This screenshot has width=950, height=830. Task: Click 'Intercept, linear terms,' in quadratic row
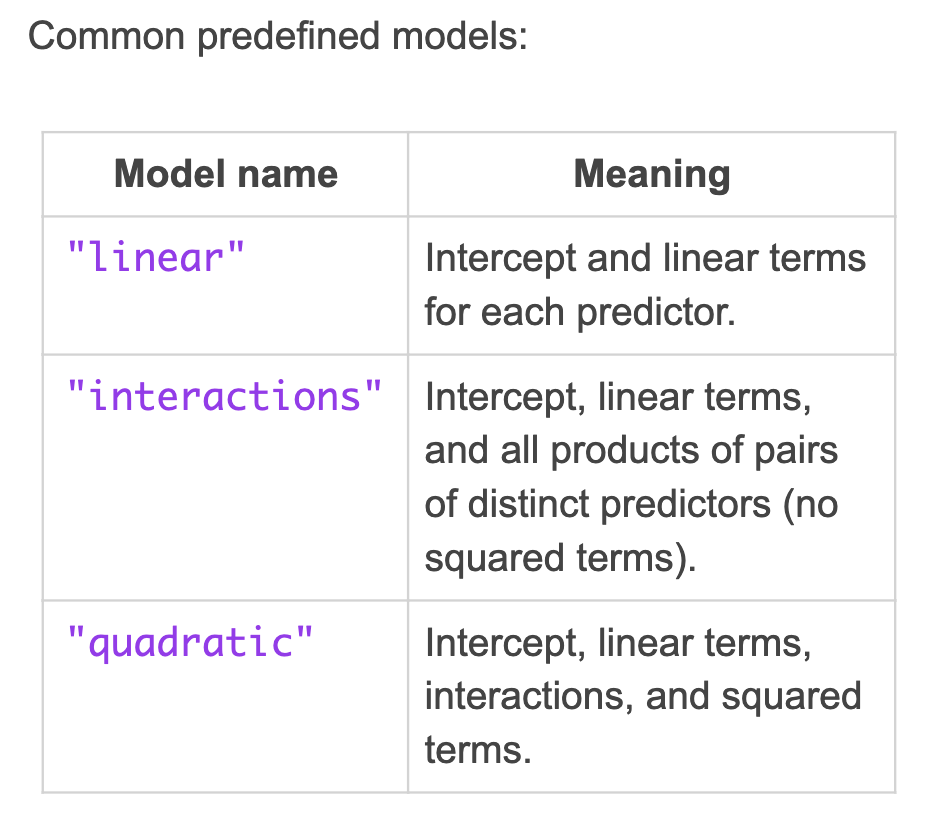[x=618, y=643]
